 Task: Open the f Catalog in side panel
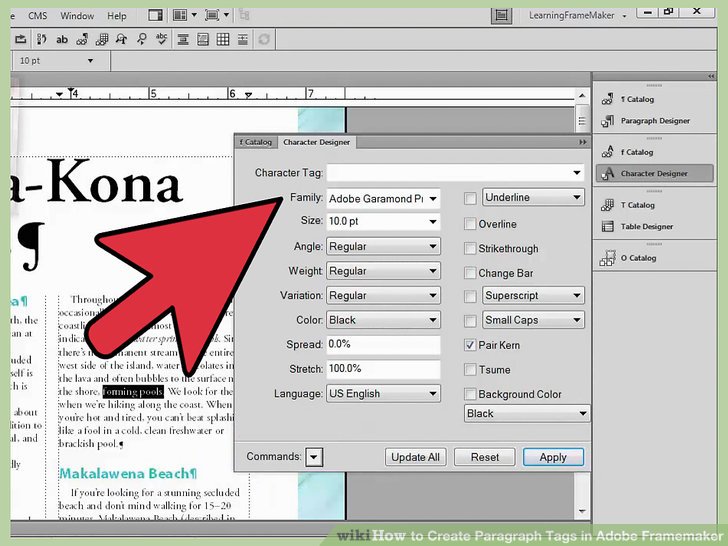point(637,152)
